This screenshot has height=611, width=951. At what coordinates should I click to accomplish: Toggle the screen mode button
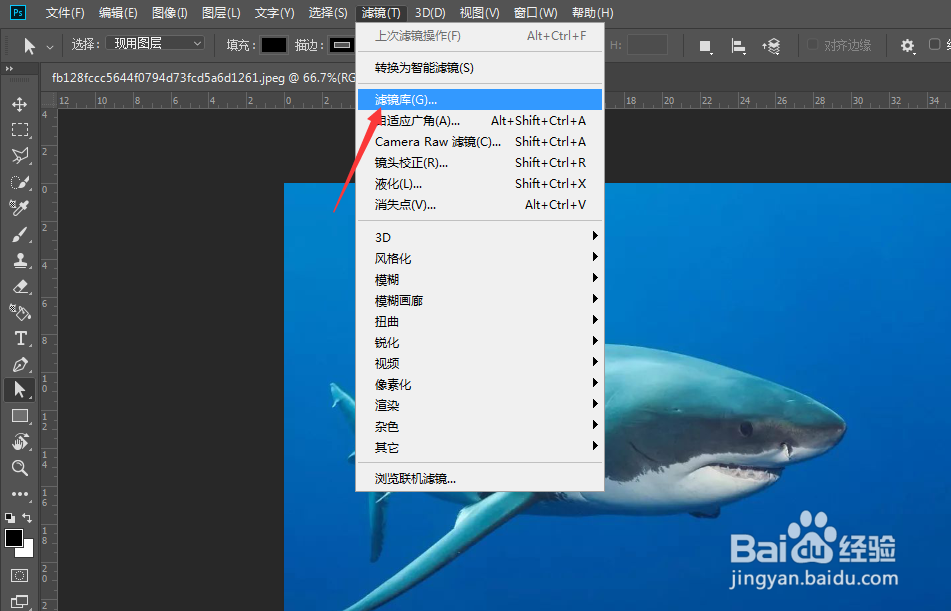[19, 601]
